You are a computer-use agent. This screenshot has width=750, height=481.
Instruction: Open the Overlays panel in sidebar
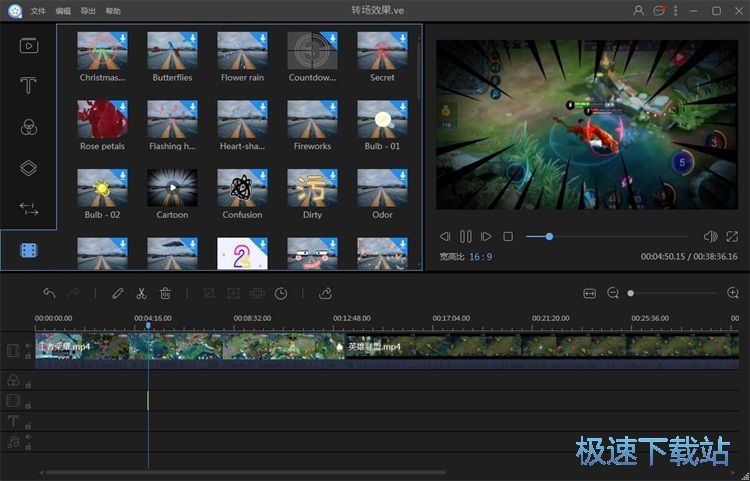(28, 168)
